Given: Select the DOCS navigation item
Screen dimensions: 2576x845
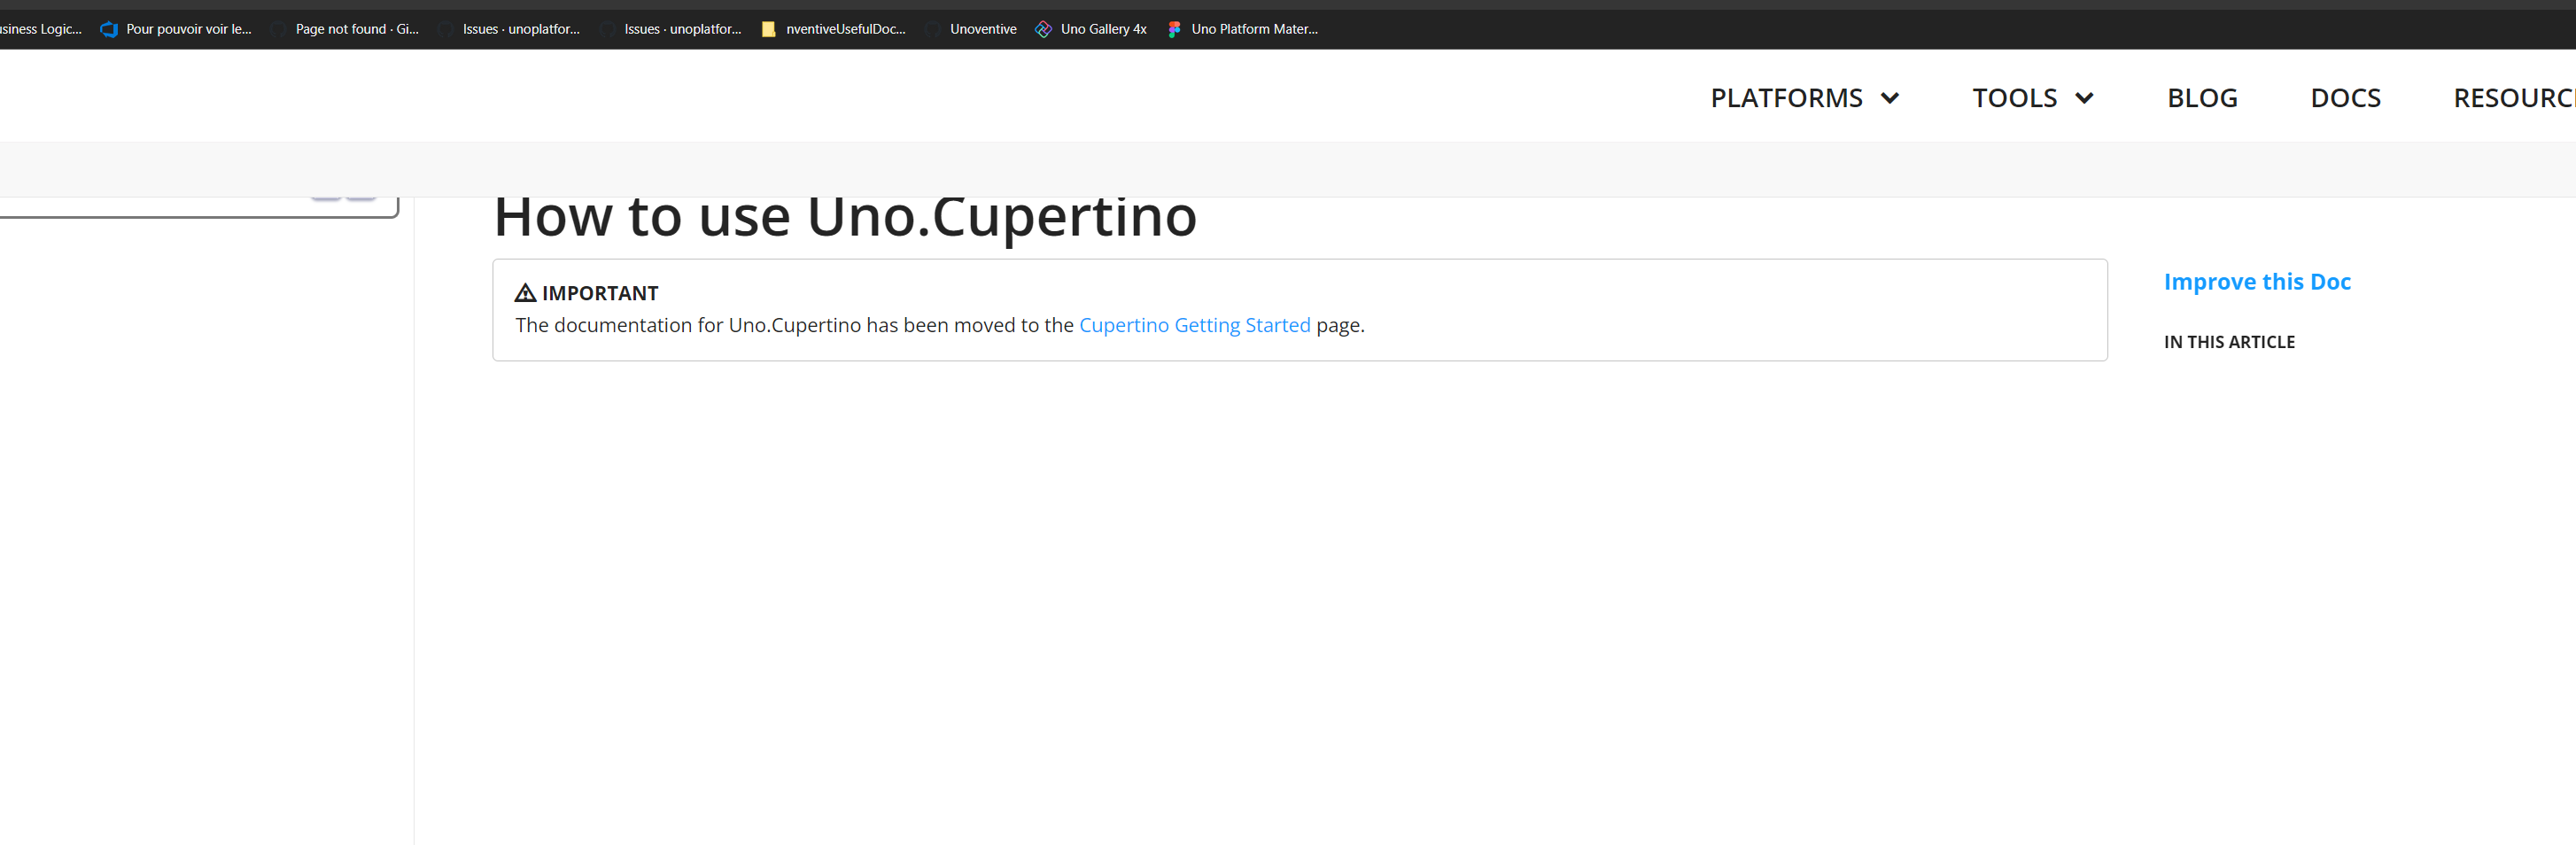Looking at the screenshot, I should [x=2345, y=97].
